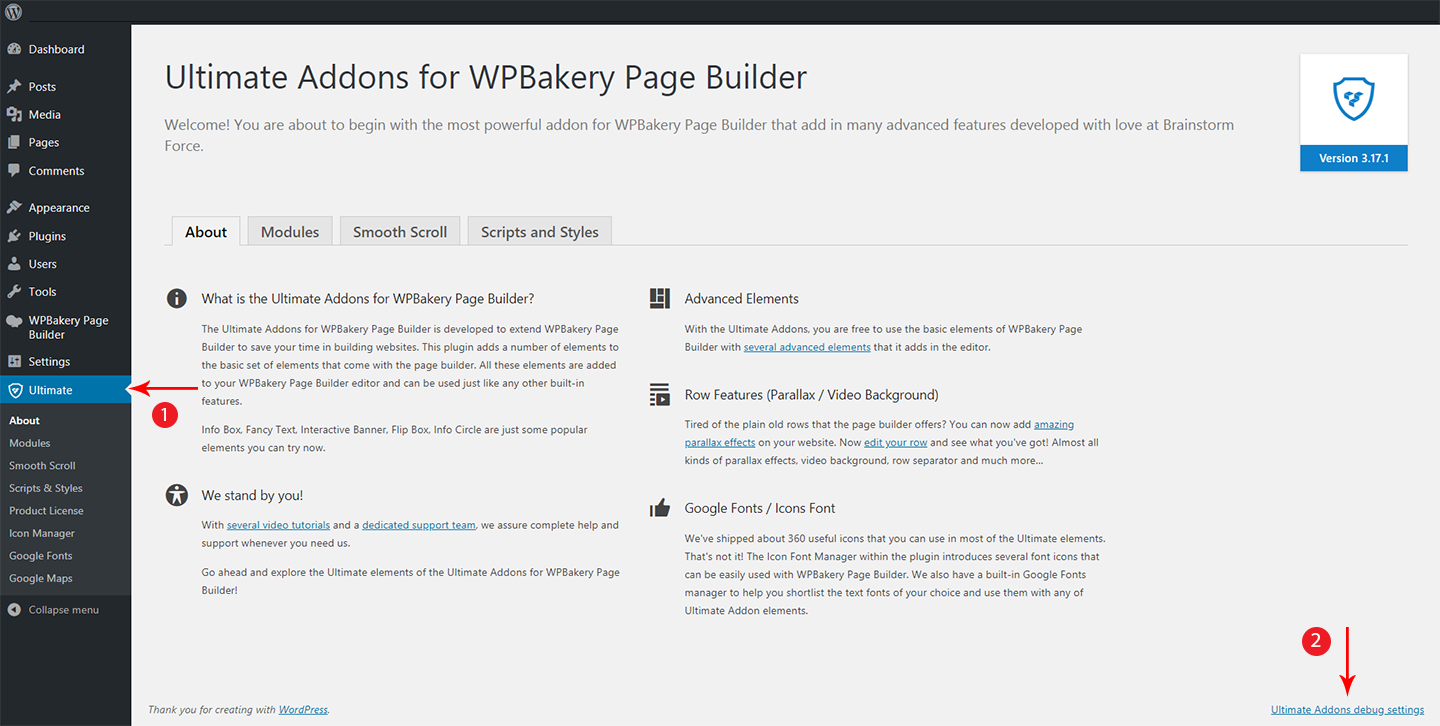The width and height of the screenshot is (1440, 726).
Task: Click the Appearance paintbrush icon
Action: [x=14, y=208]
